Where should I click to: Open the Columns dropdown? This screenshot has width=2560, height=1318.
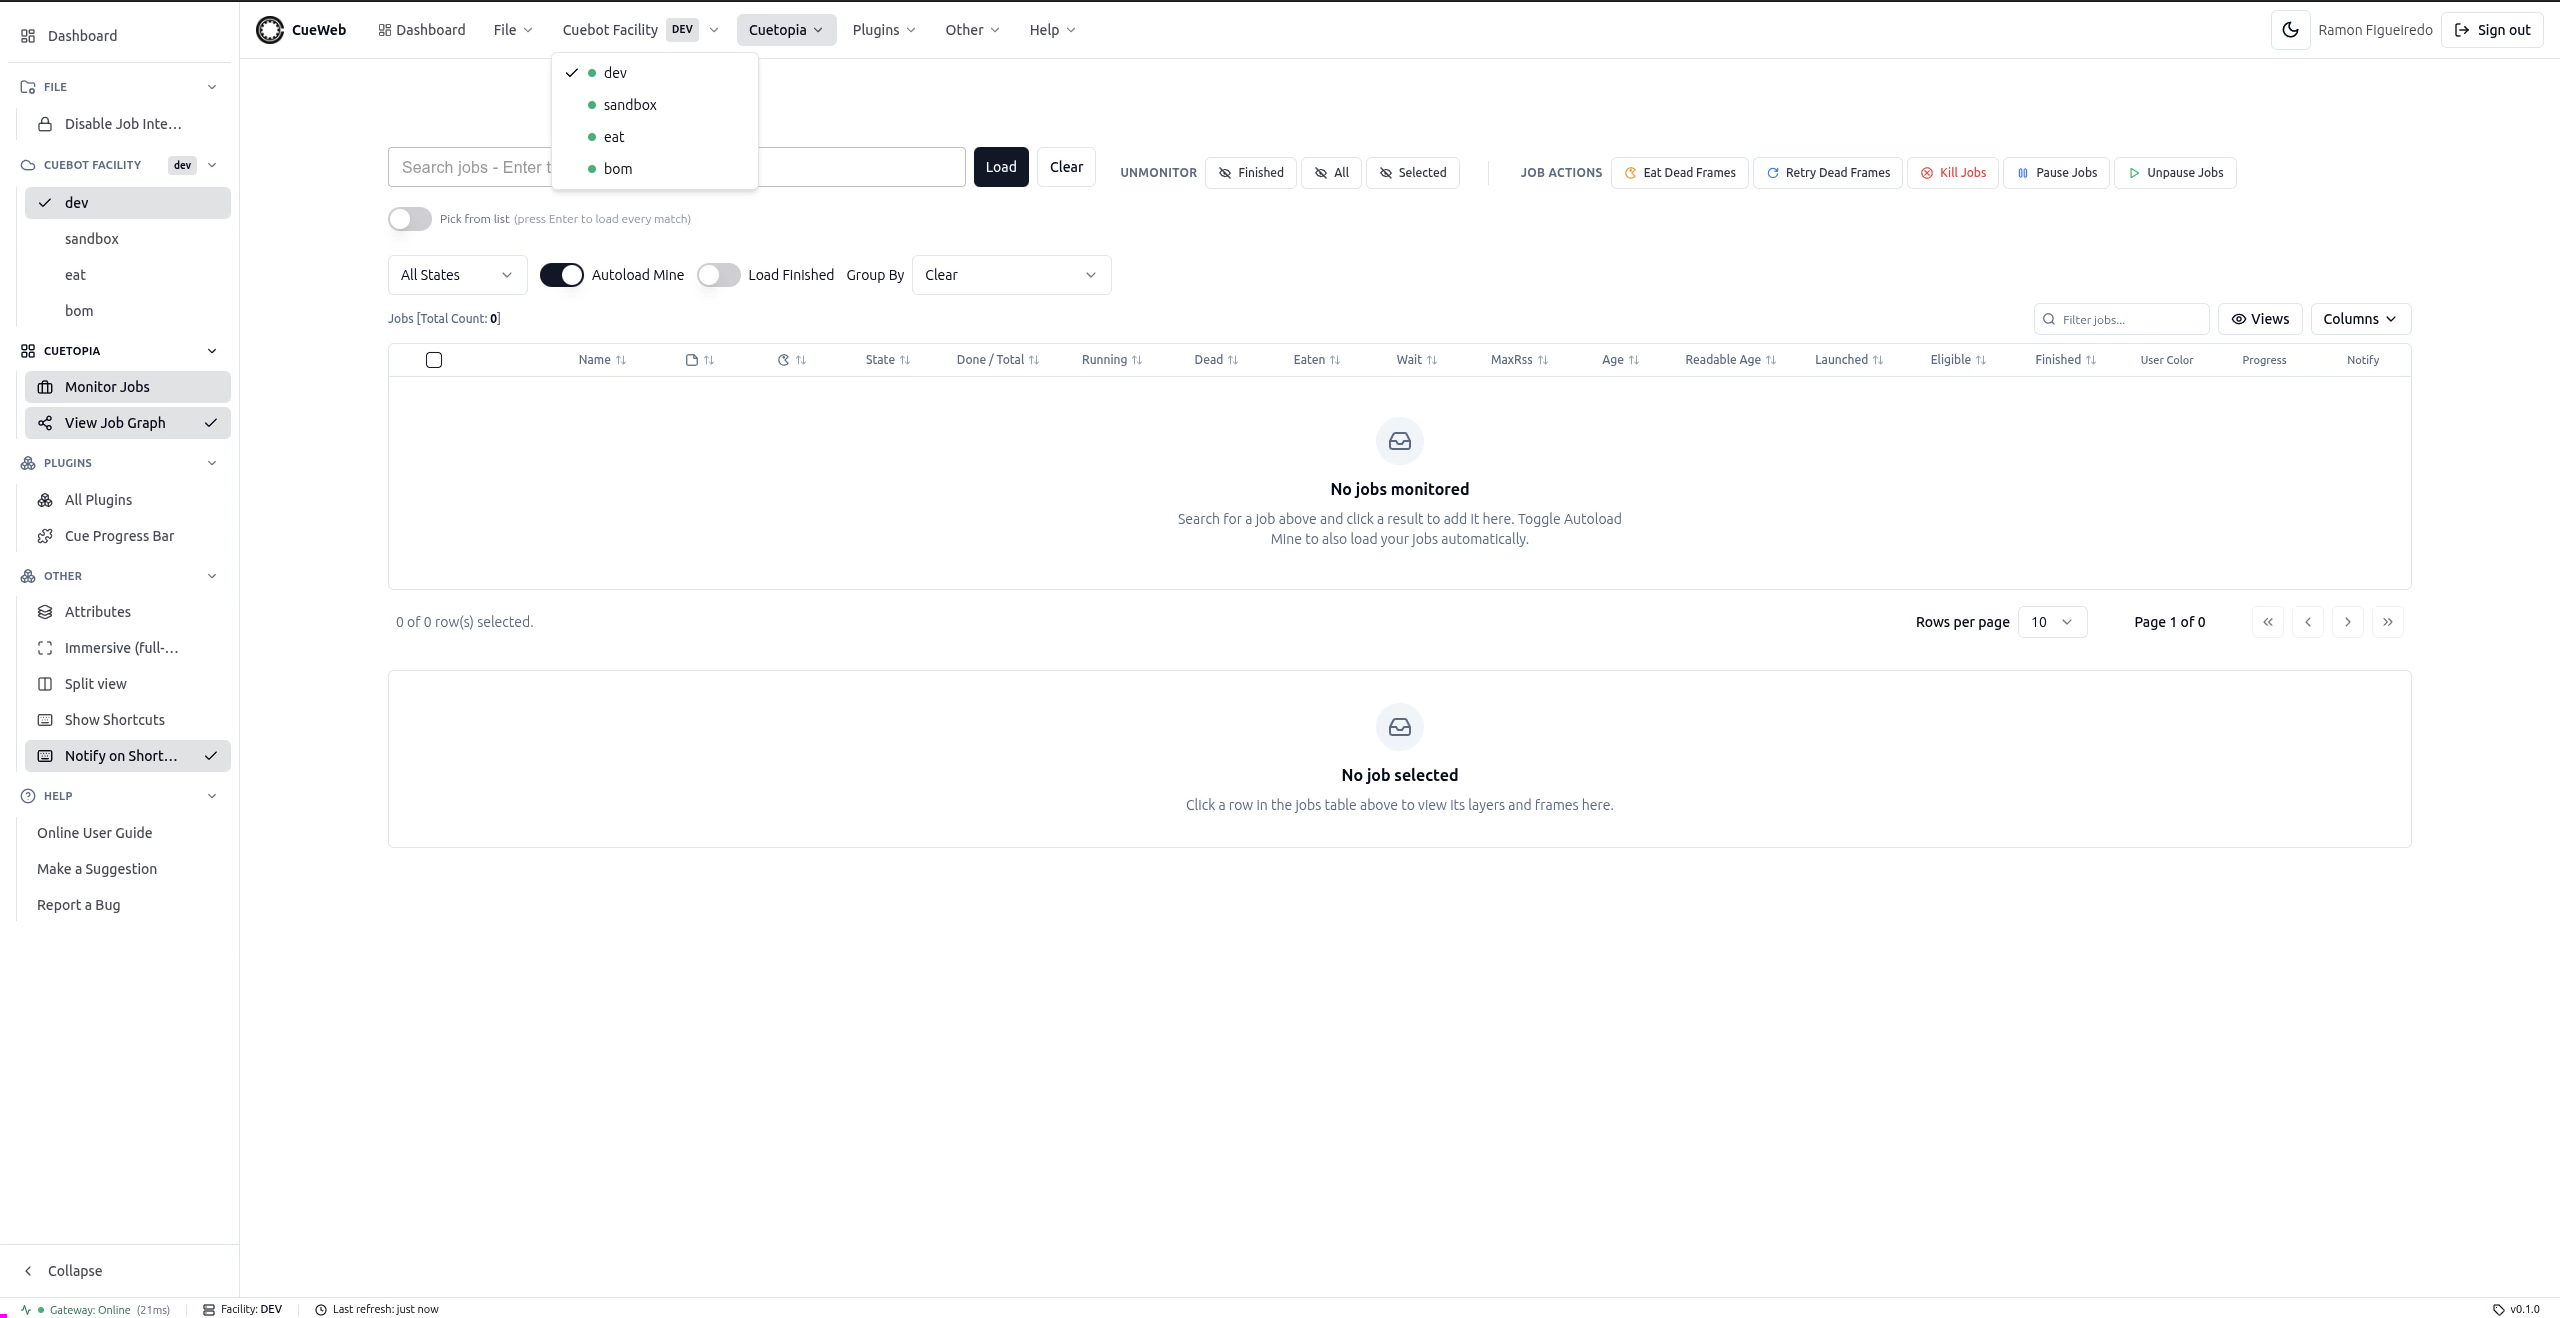tap(2361, 319)
